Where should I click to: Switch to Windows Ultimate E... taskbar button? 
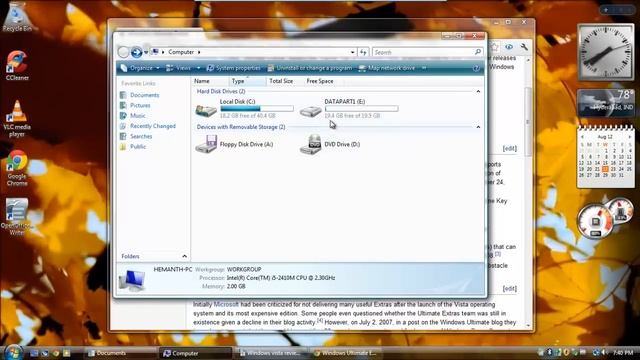pos(346,353)
